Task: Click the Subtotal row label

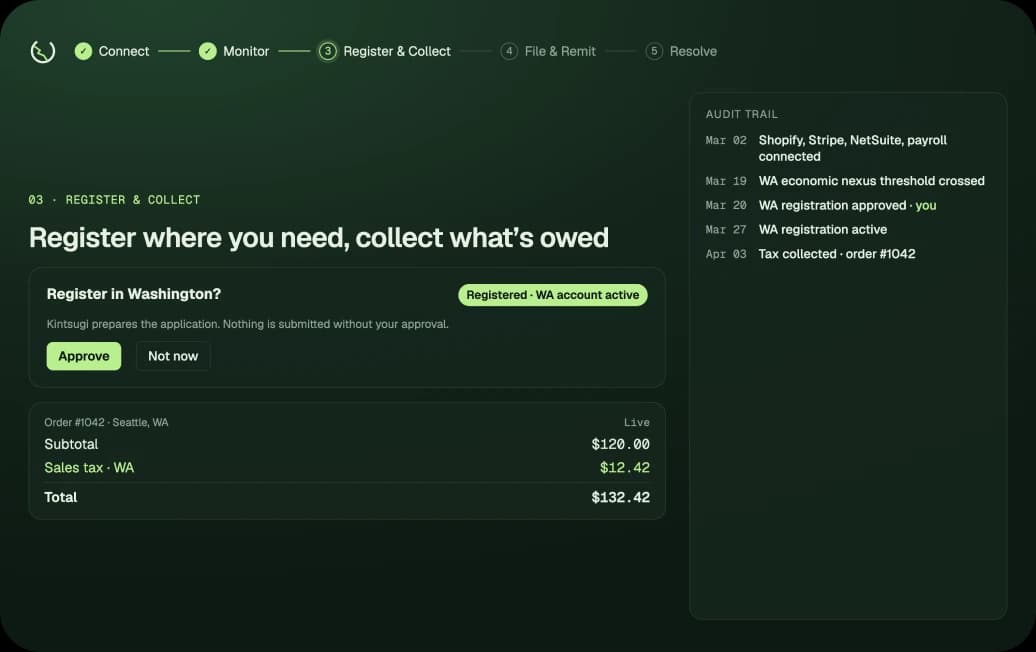Action: (x=71, y=444)
